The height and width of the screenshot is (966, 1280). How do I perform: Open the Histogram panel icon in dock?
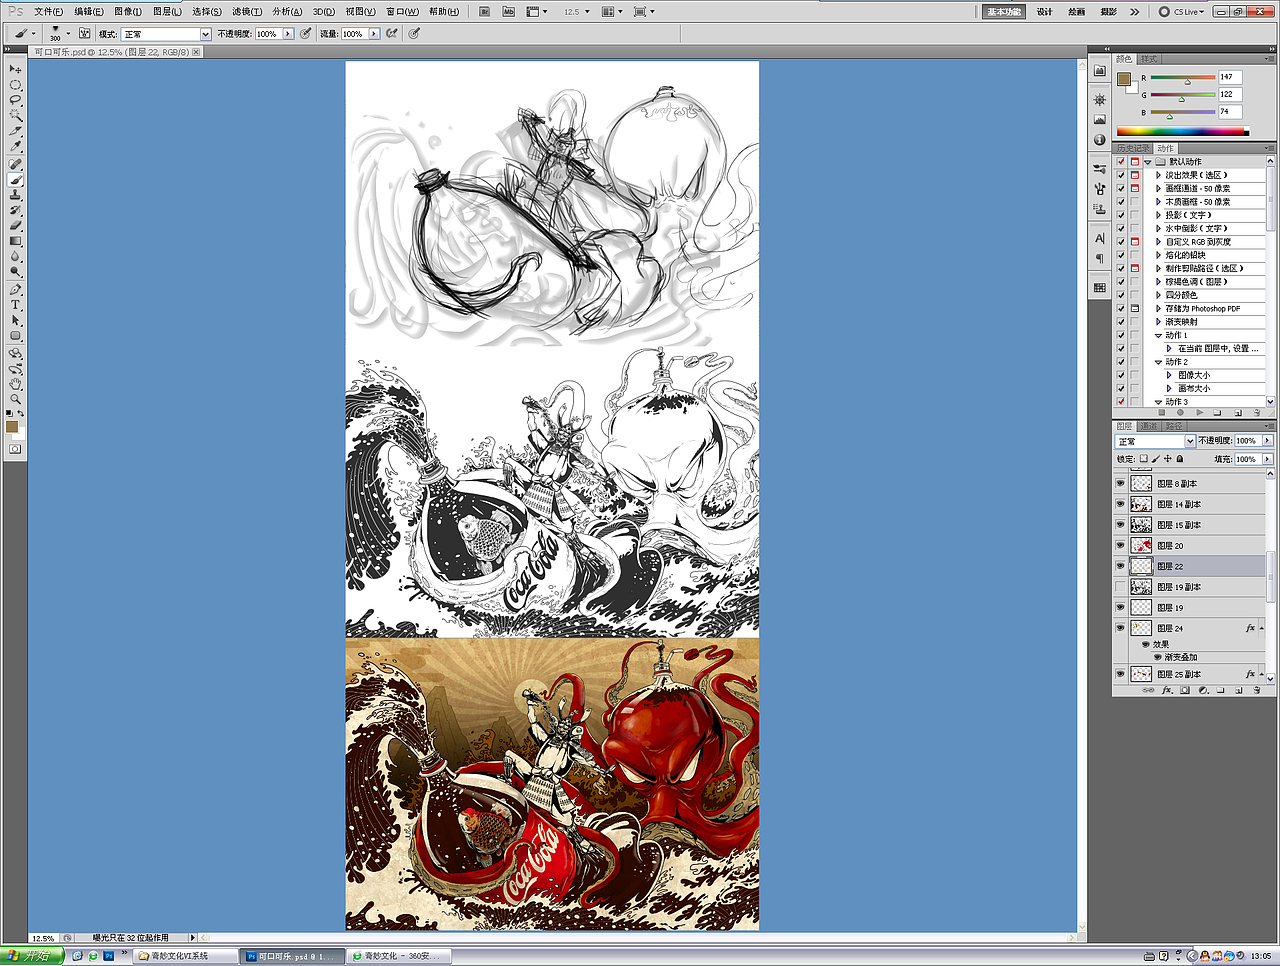click(x=1100, y=120)
